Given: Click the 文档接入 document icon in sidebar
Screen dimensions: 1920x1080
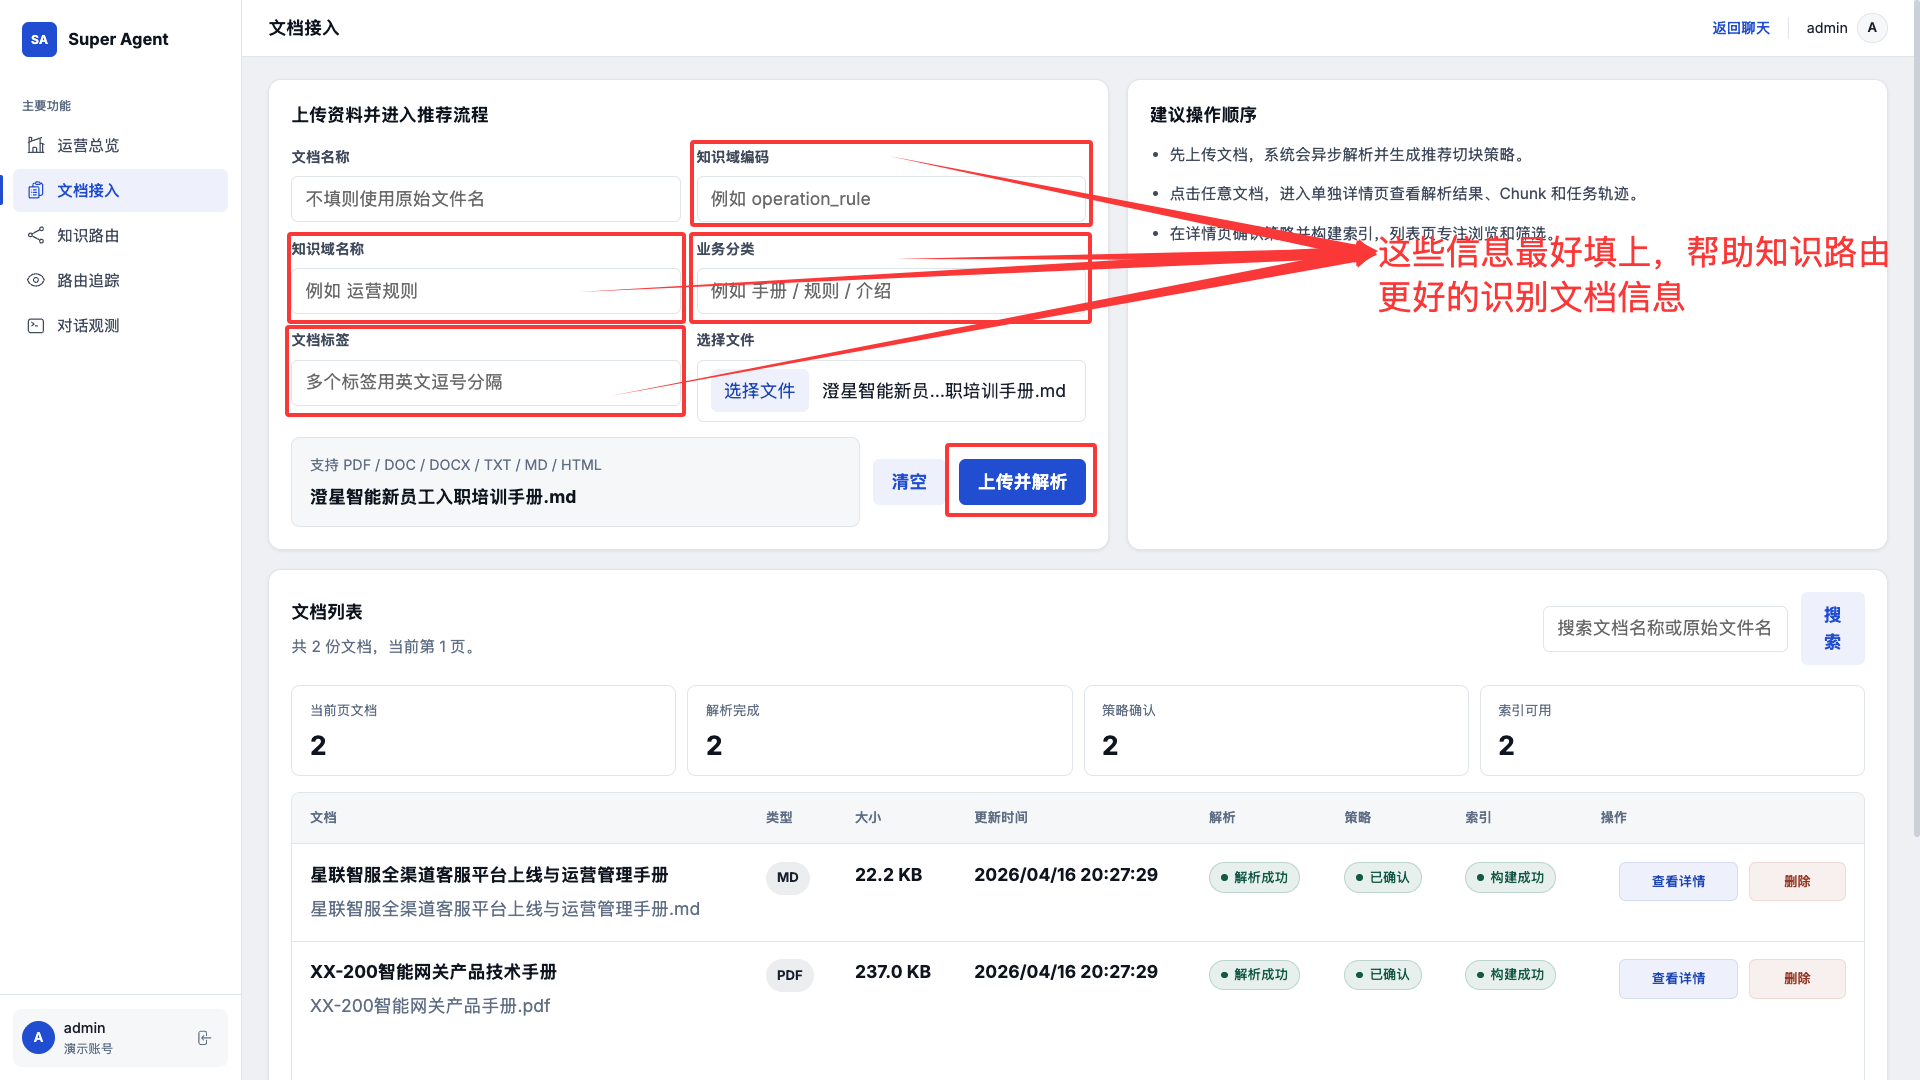Looking at the screenshot, I should click(x=36, y=190).
